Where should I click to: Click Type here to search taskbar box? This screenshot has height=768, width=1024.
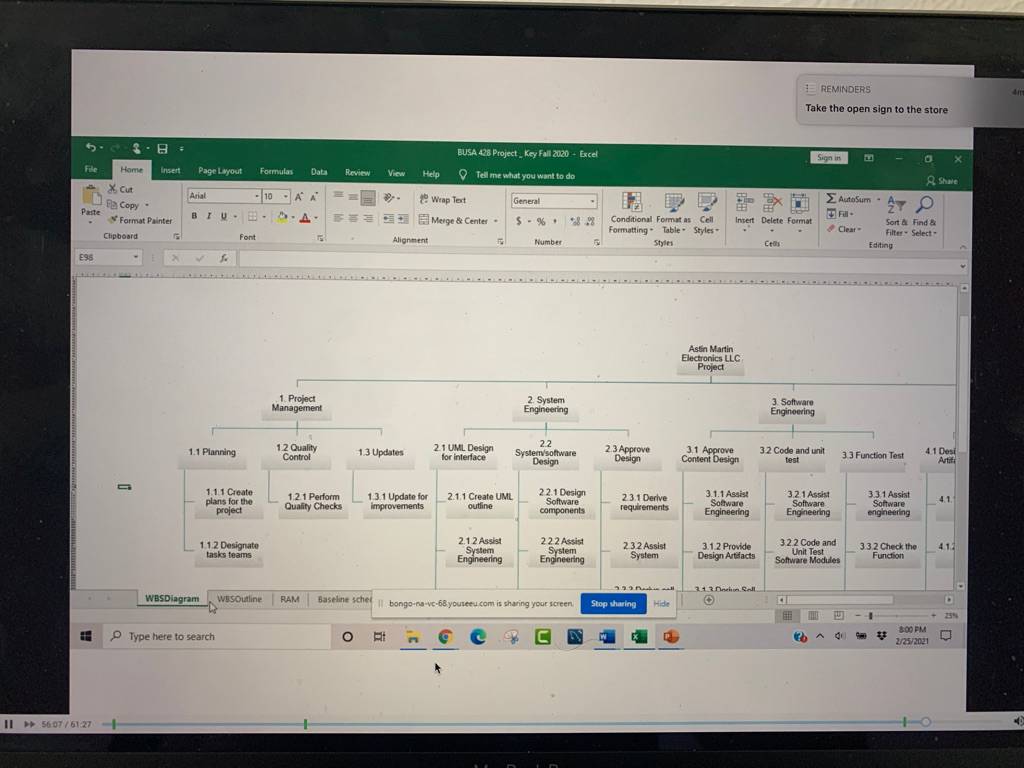217,636
